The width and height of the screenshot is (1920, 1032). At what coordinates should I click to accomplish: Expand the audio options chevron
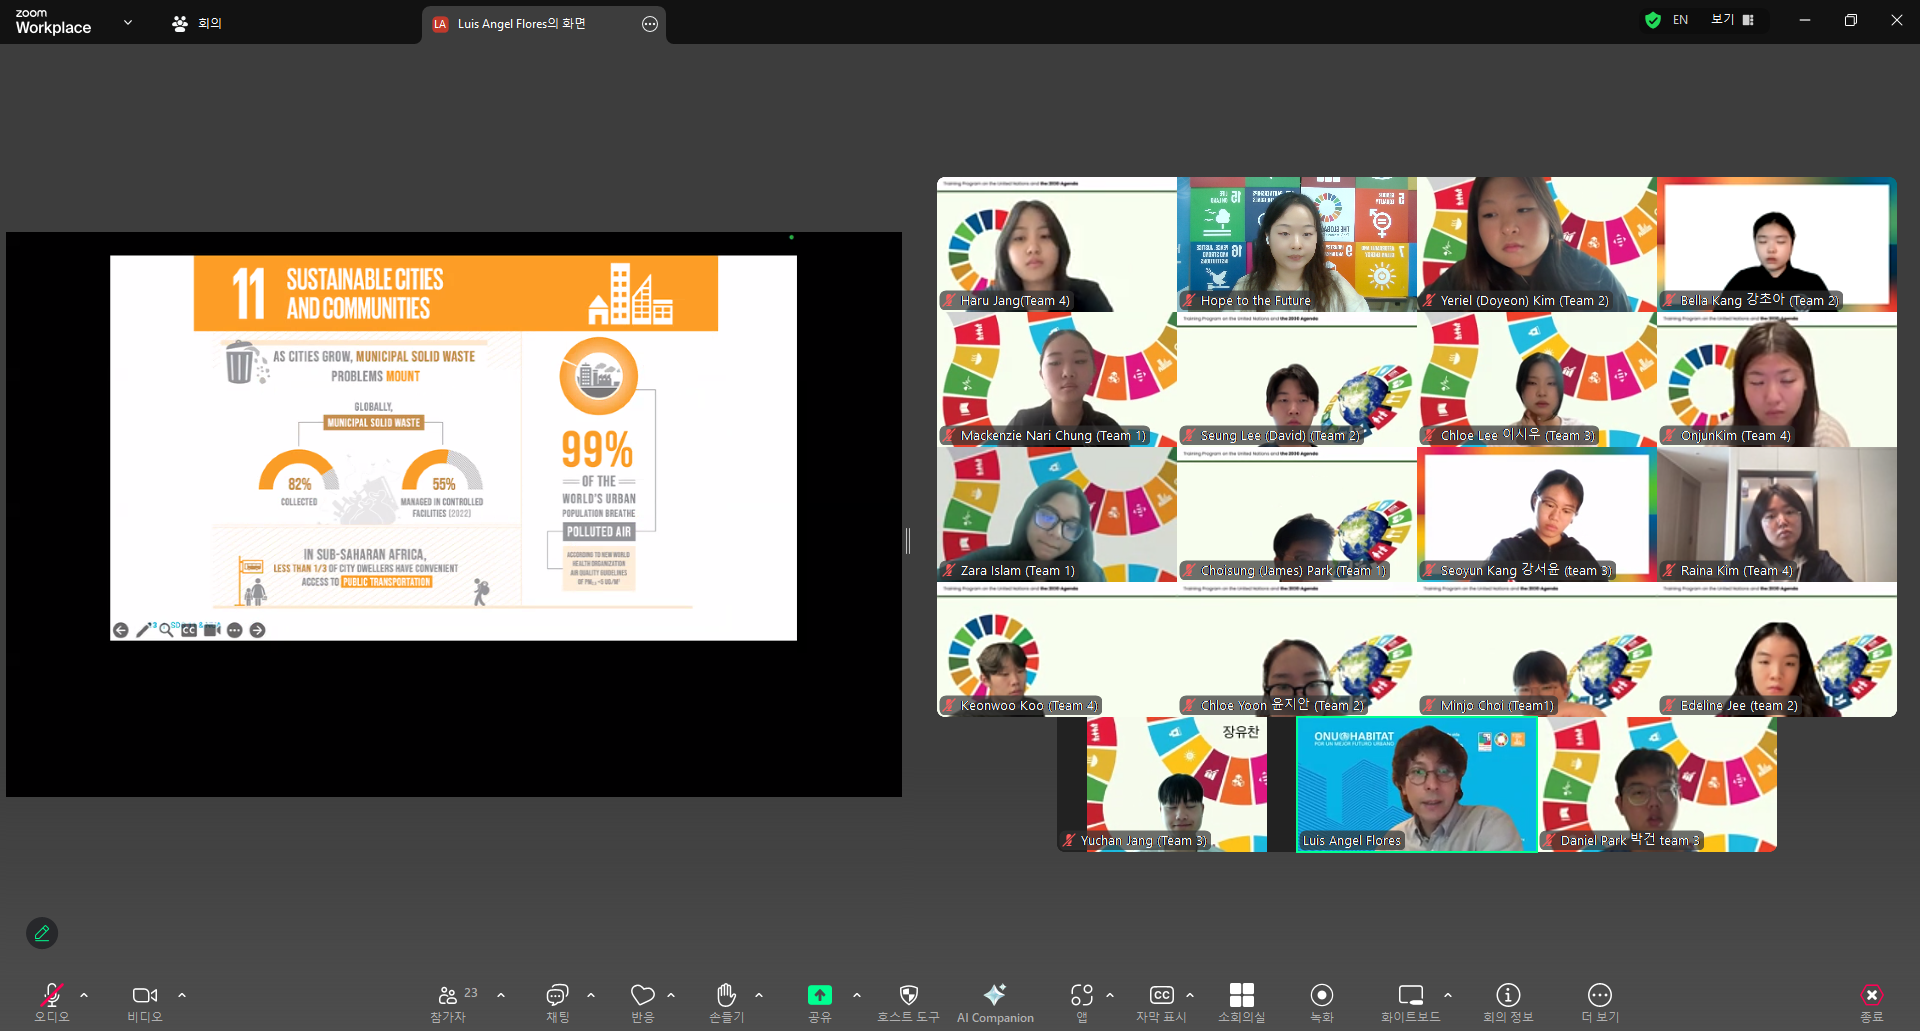tap(84, 995)
